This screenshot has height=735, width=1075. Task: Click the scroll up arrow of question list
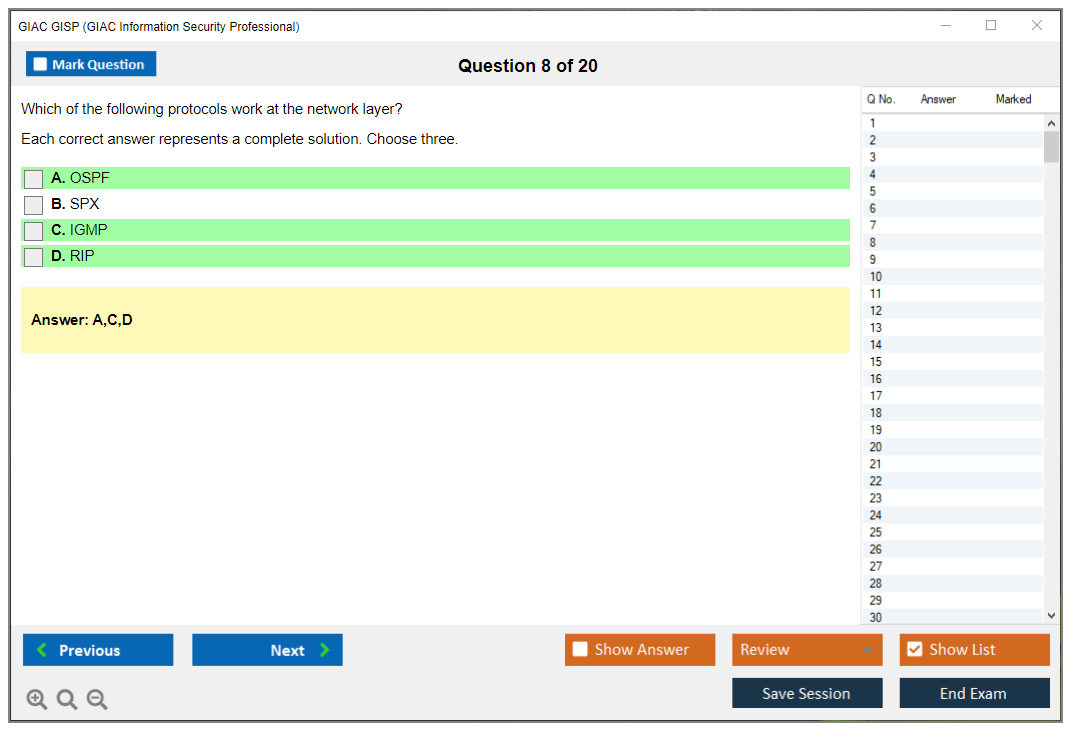[x=1051, y=122]
